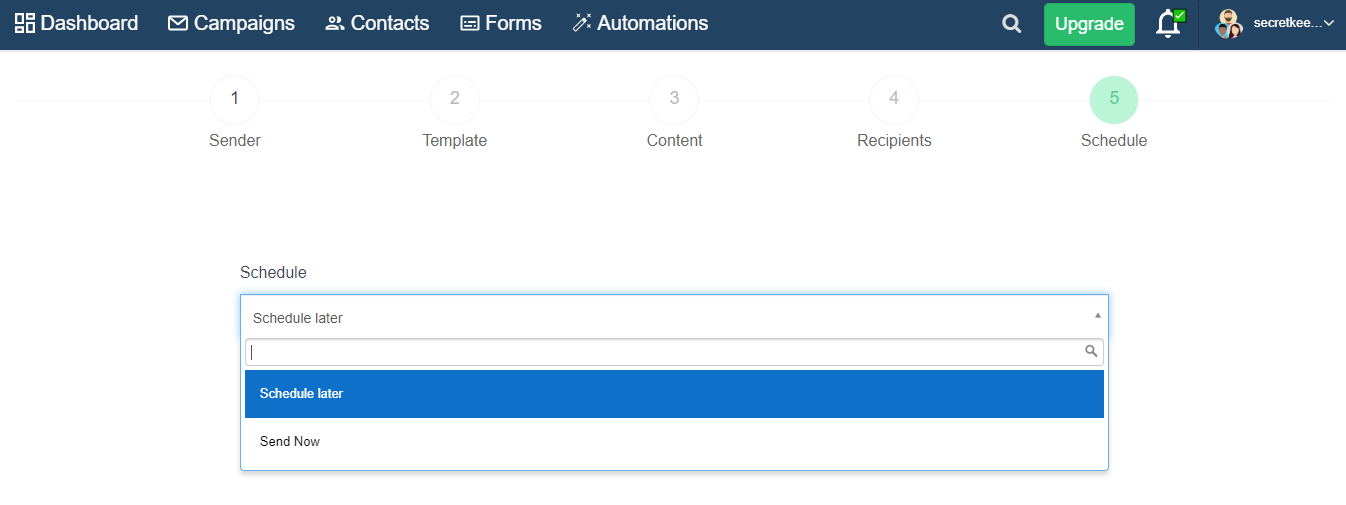1346x505 pixels.
Task: Click the Contacts people icon
Action: [335, 23]
